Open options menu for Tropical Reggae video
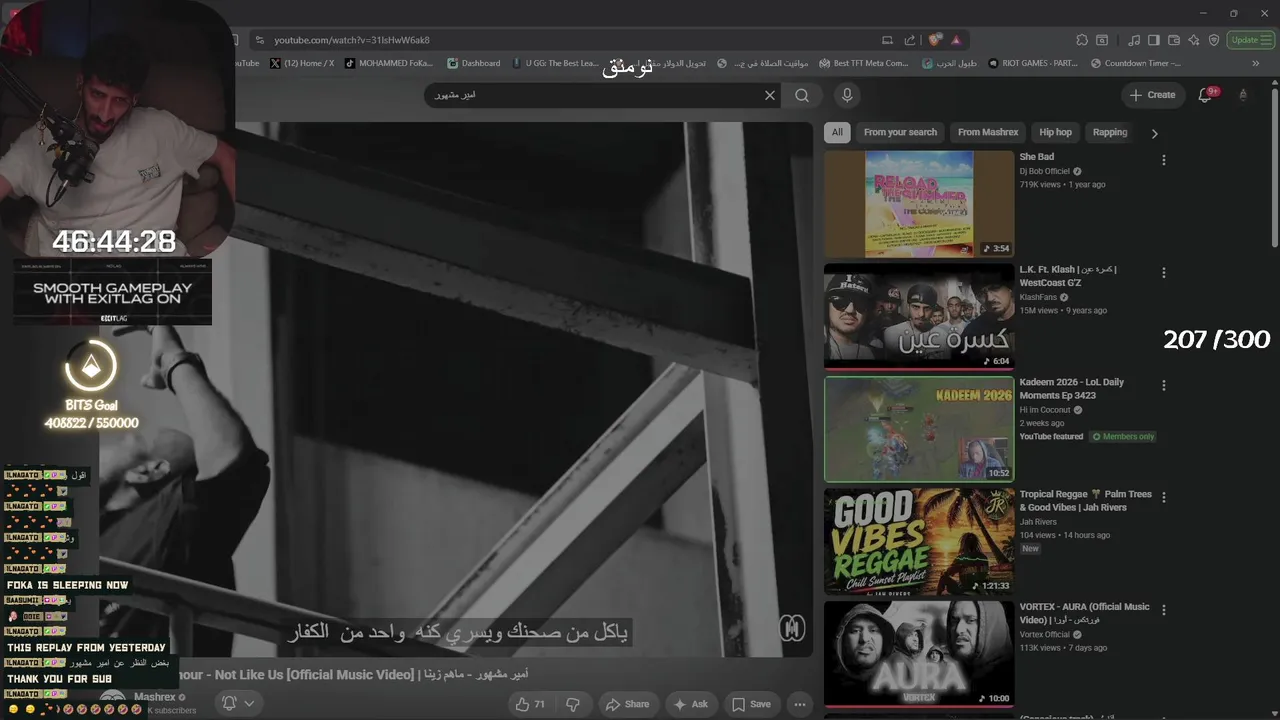1280x720 pixels. tap(1163, 497)
